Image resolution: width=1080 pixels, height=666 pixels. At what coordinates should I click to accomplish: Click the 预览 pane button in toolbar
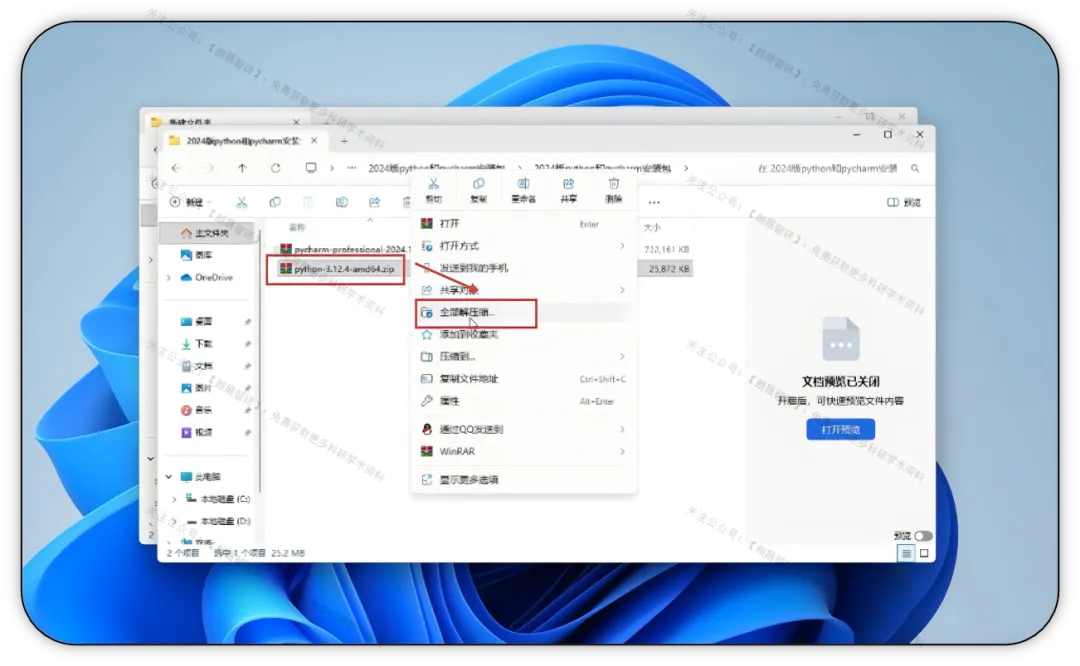coord(904,202)
